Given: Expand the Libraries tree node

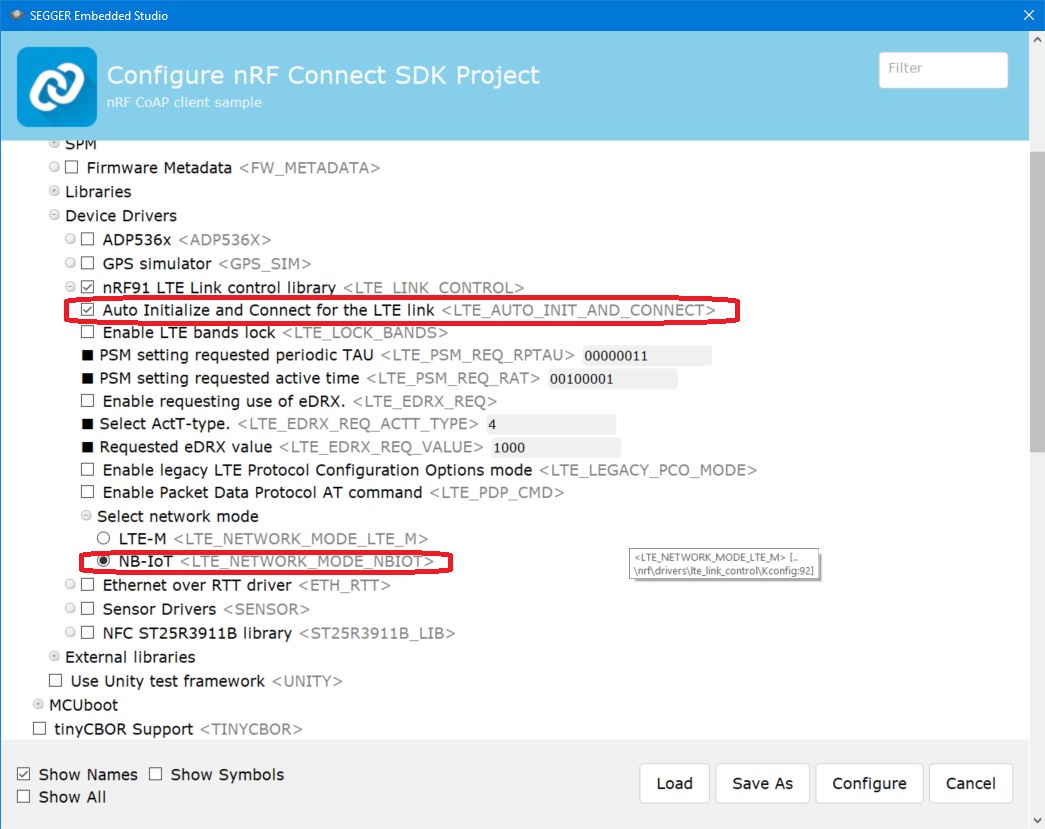Looking at the screenshot, I should [x=54, y=192].
